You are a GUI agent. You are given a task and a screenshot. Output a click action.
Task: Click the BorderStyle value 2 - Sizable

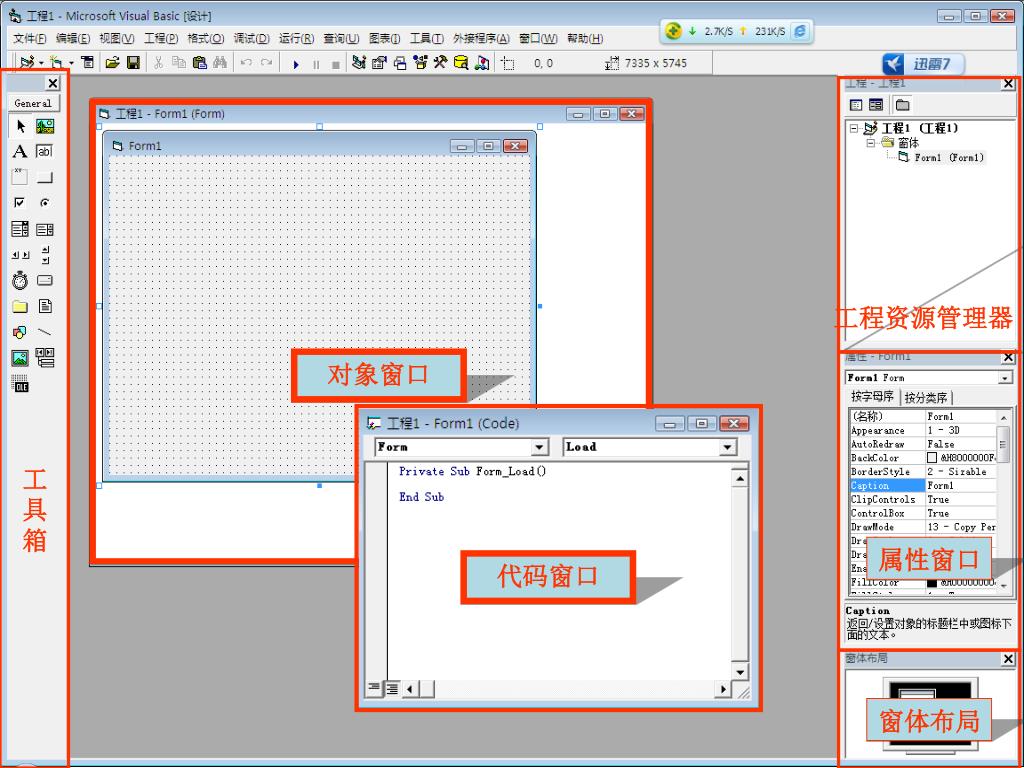tap(961, 472)
